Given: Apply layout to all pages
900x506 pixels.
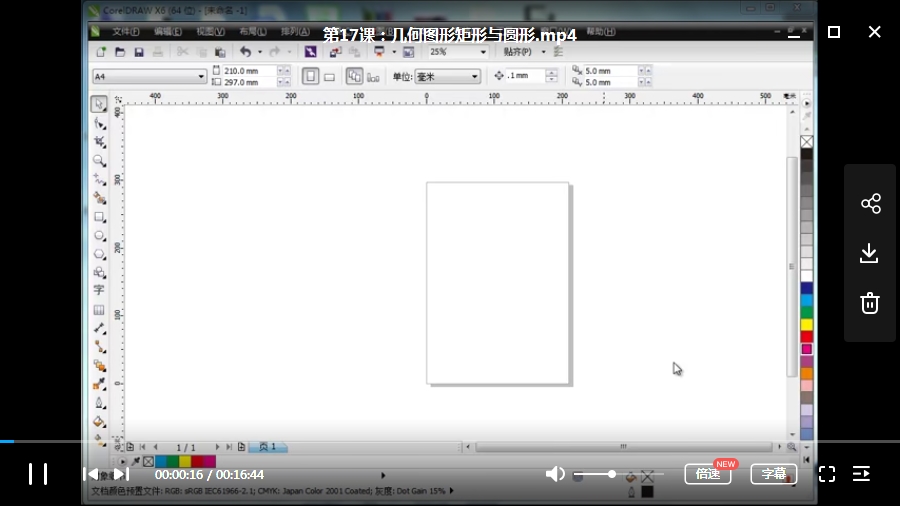Looking at the screenshot, I should click(x=354, y=76).
